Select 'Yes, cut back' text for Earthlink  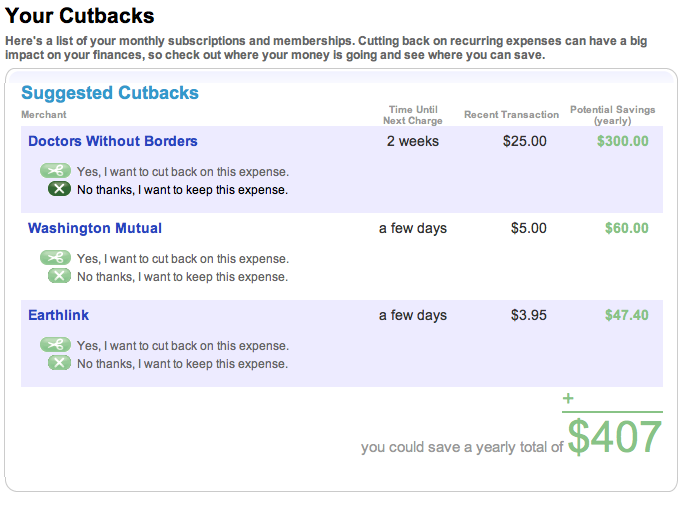[x=182, y=346]
